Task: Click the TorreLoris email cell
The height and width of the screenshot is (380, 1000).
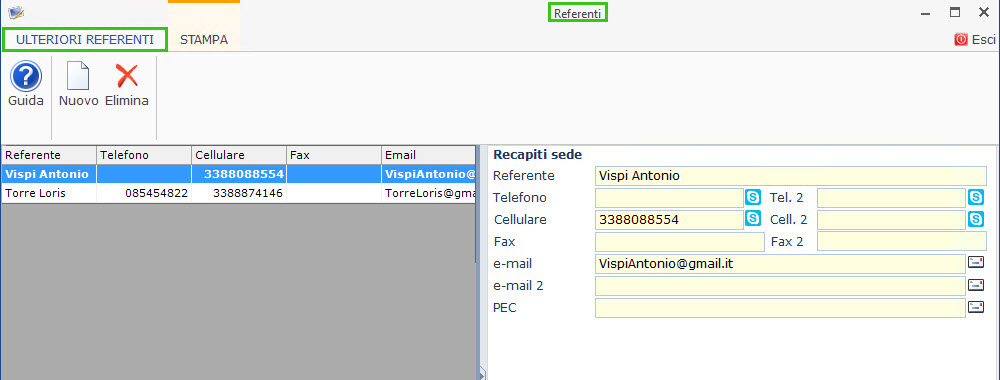Action: (x=429, y=193)
